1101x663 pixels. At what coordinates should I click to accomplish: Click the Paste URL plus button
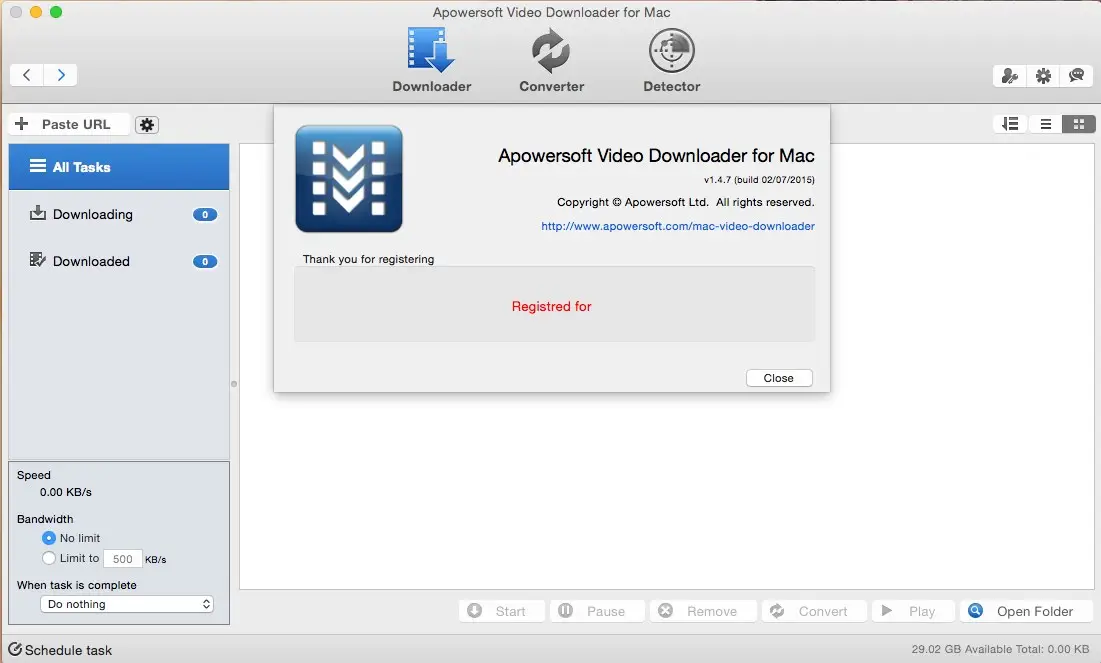click(70, 124)
